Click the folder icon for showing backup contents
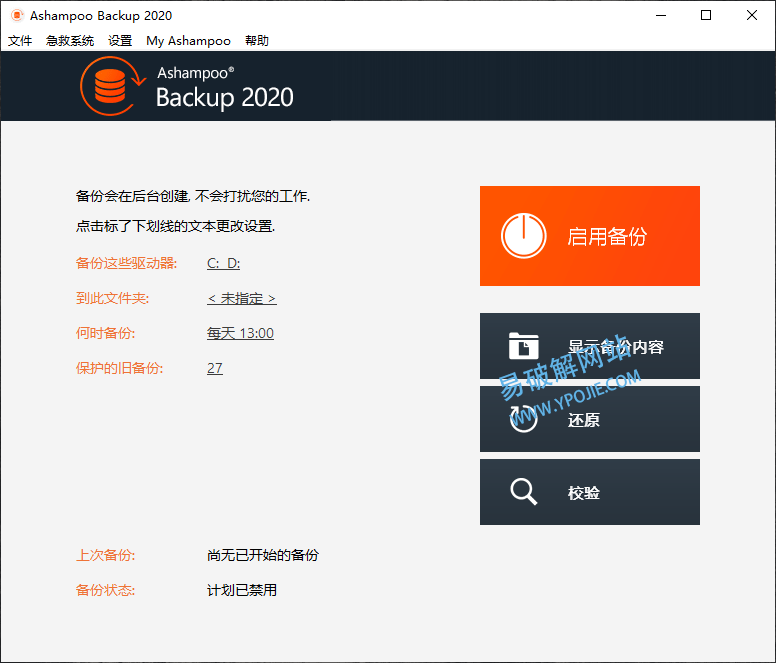 (524, 346)
